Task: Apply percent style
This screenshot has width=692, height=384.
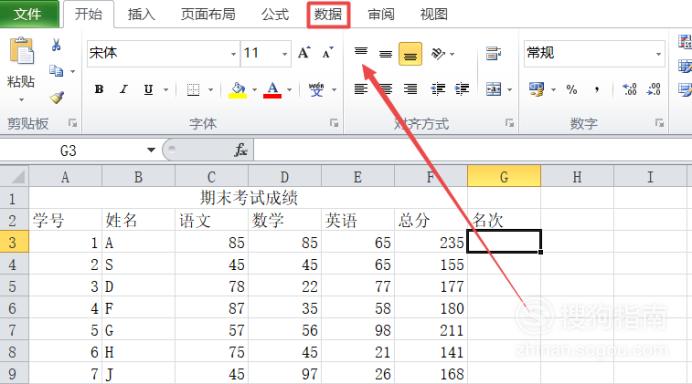Action: point(572,90)
